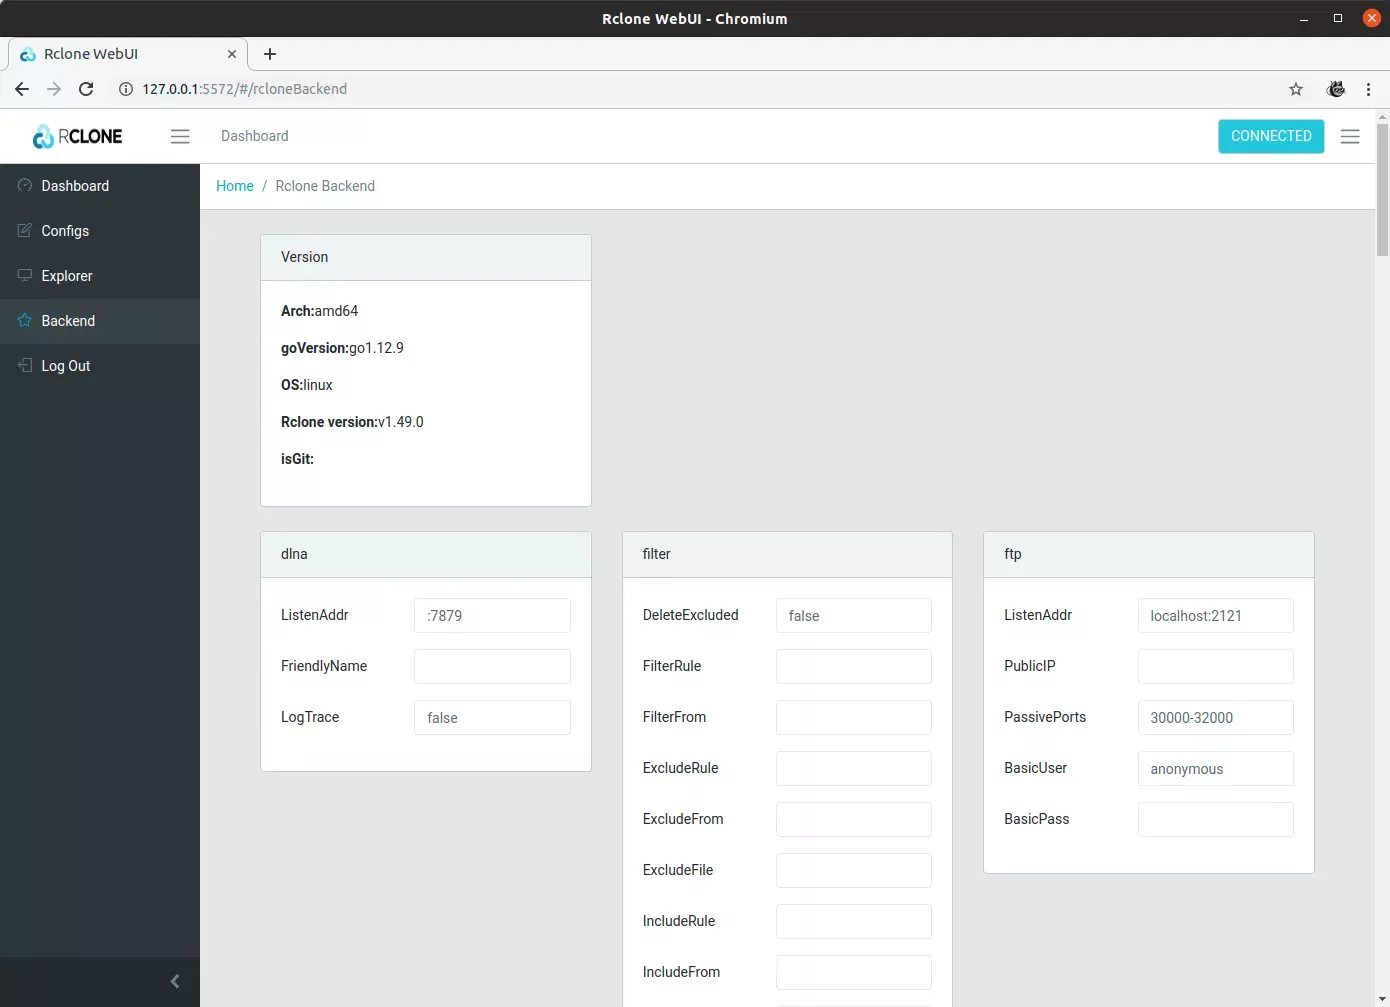Collapse the sidebar with the bottom chevron

click(175, 981)
